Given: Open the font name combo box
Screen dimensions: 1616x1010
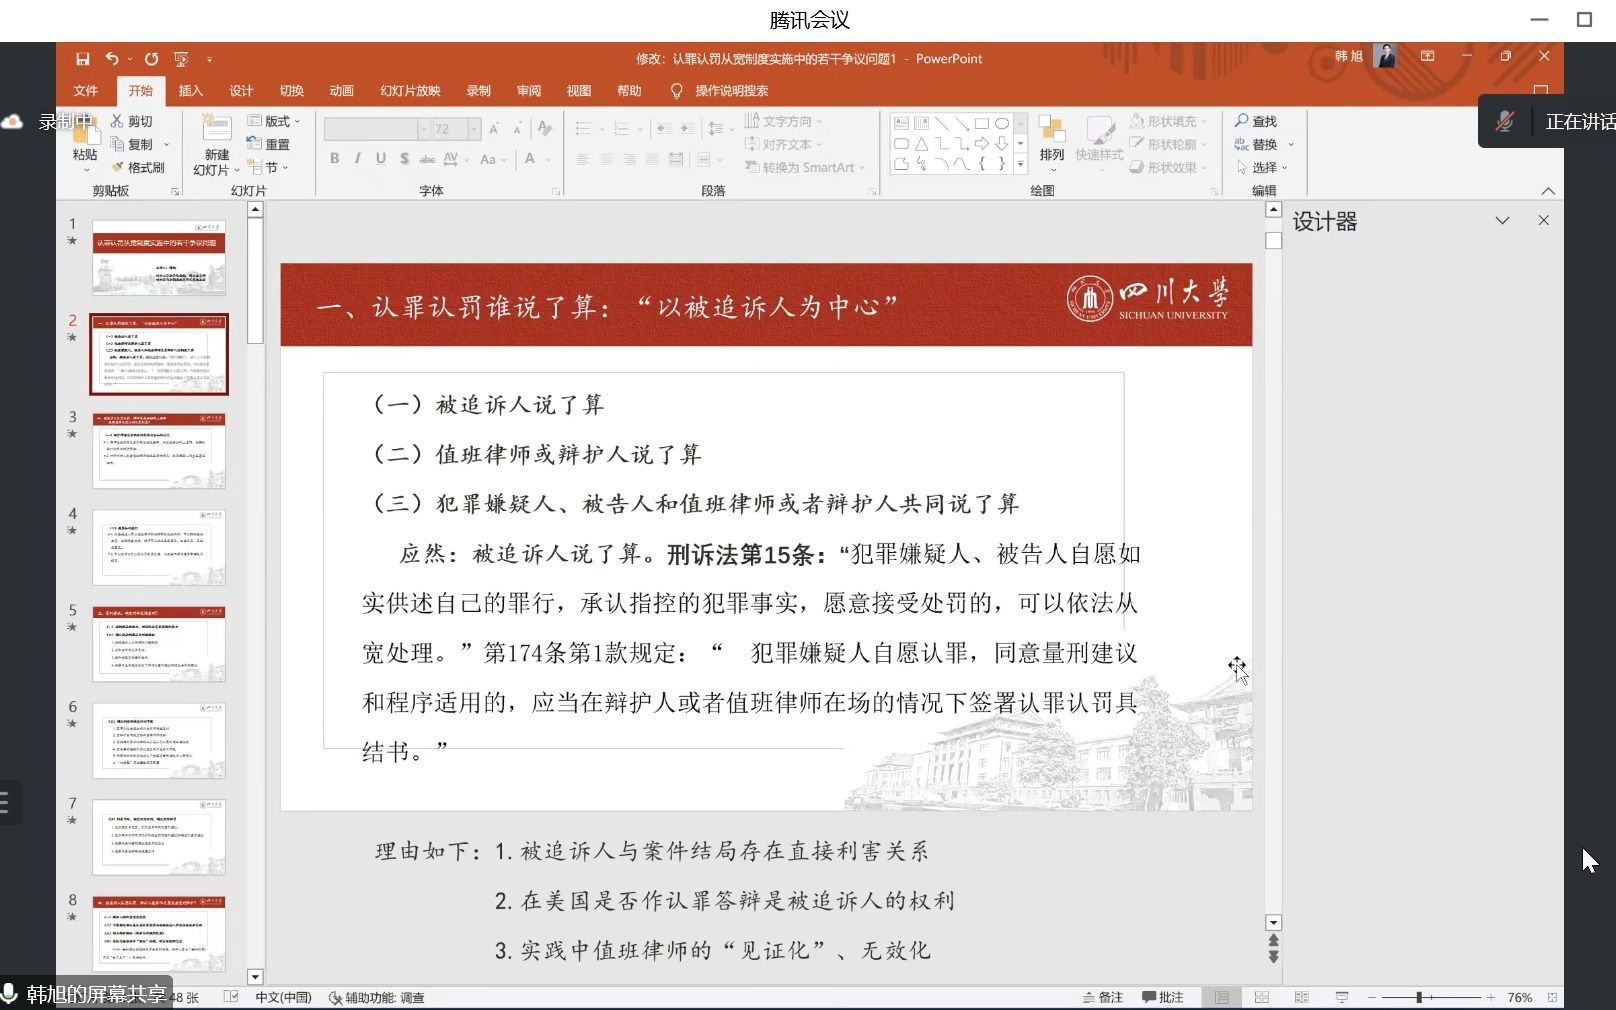Looking at the screenshot, I should pos(376,129).
